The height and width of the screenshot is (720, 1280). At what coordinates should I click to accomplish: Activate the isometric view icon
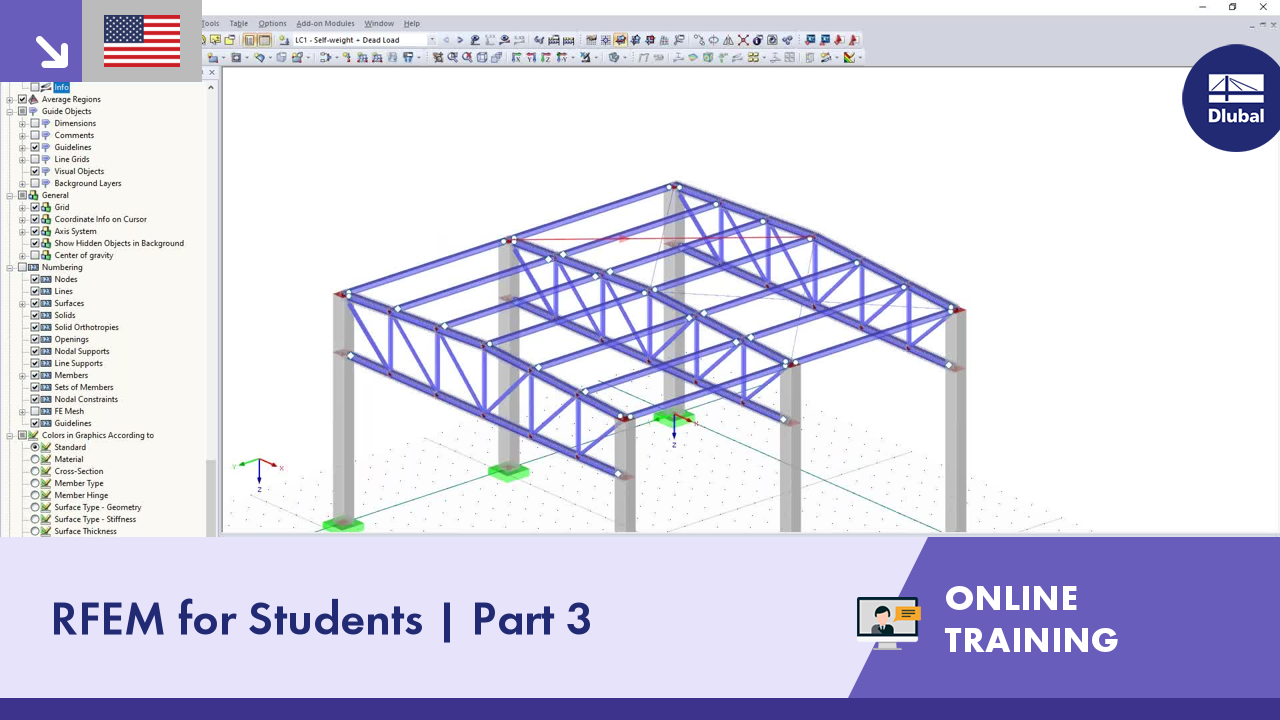pos(482,60)
